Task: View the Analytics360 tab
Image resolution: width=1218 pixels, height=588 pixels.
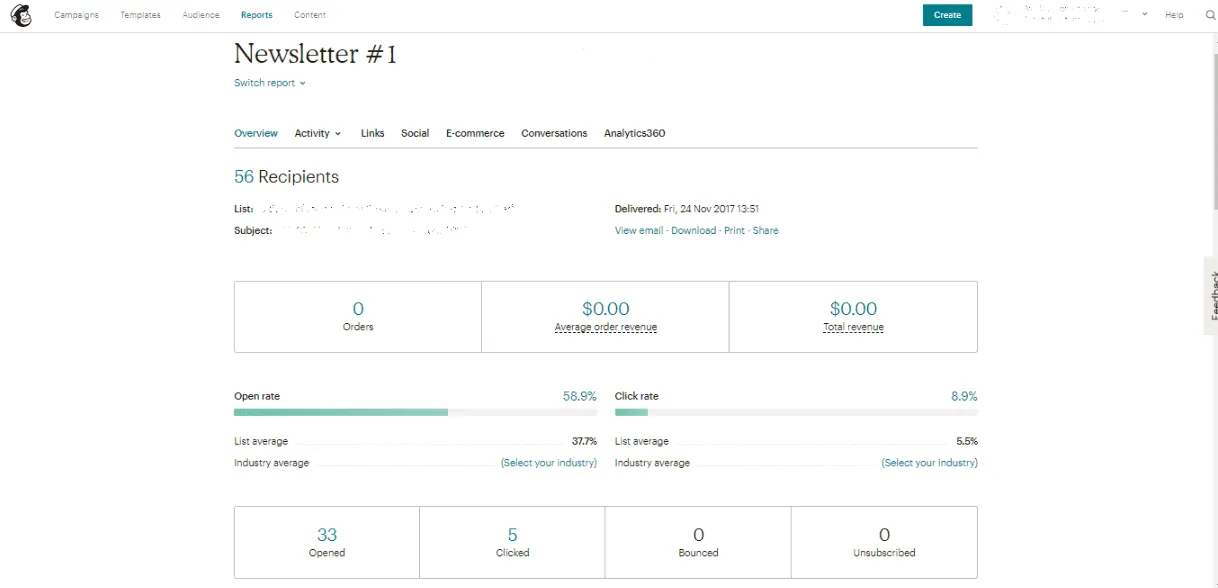Action: [x=633, y=133]
